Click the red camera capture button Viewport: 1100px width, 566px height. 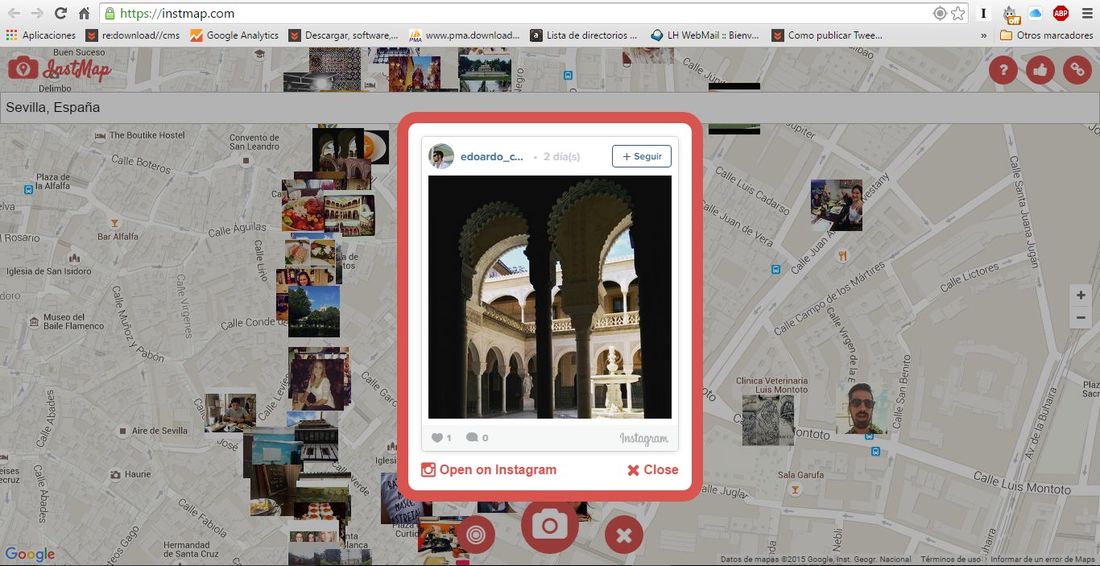pos(549,527)
